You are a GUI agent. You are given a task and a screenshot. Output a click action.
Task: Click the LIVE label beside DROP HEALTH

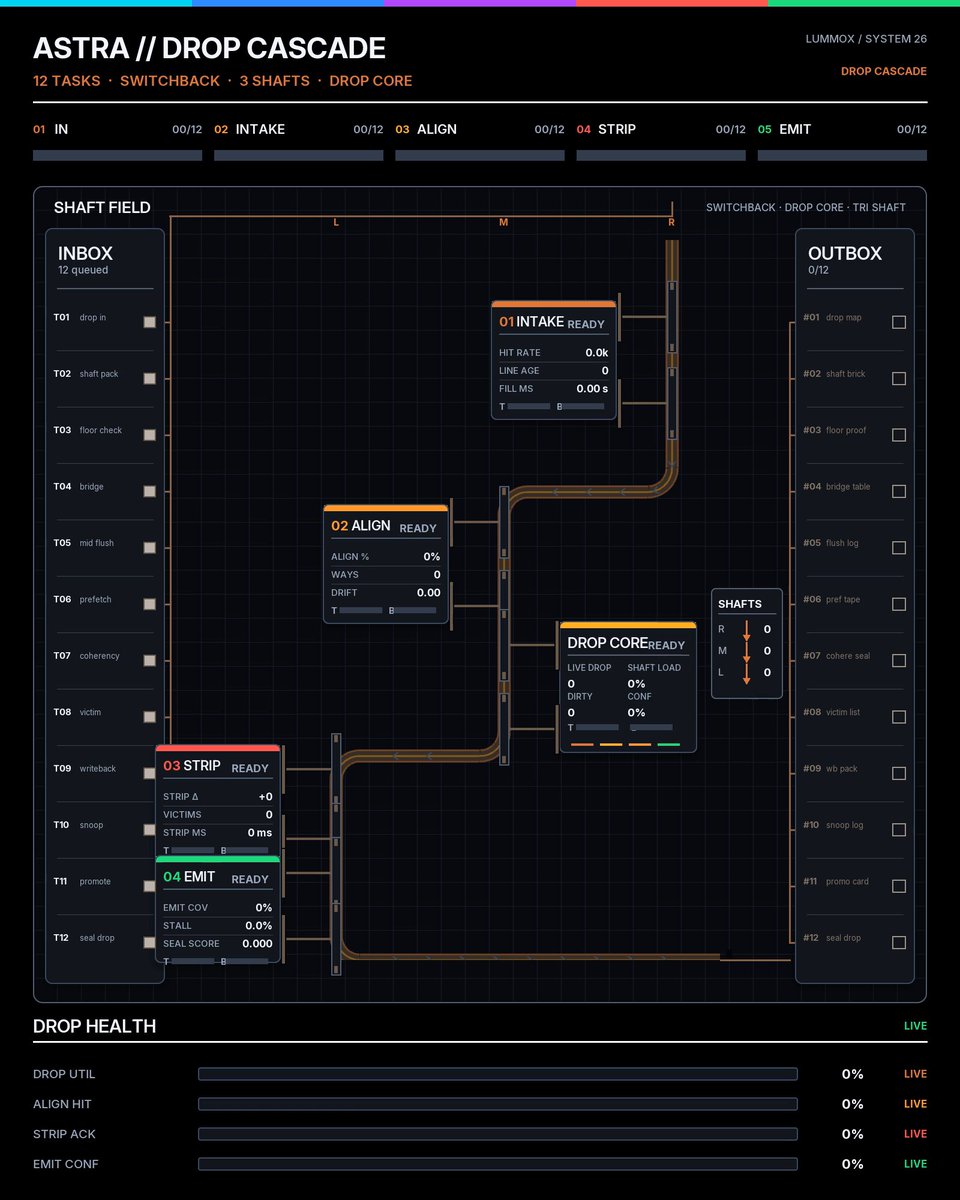(x=915, y=1026)
